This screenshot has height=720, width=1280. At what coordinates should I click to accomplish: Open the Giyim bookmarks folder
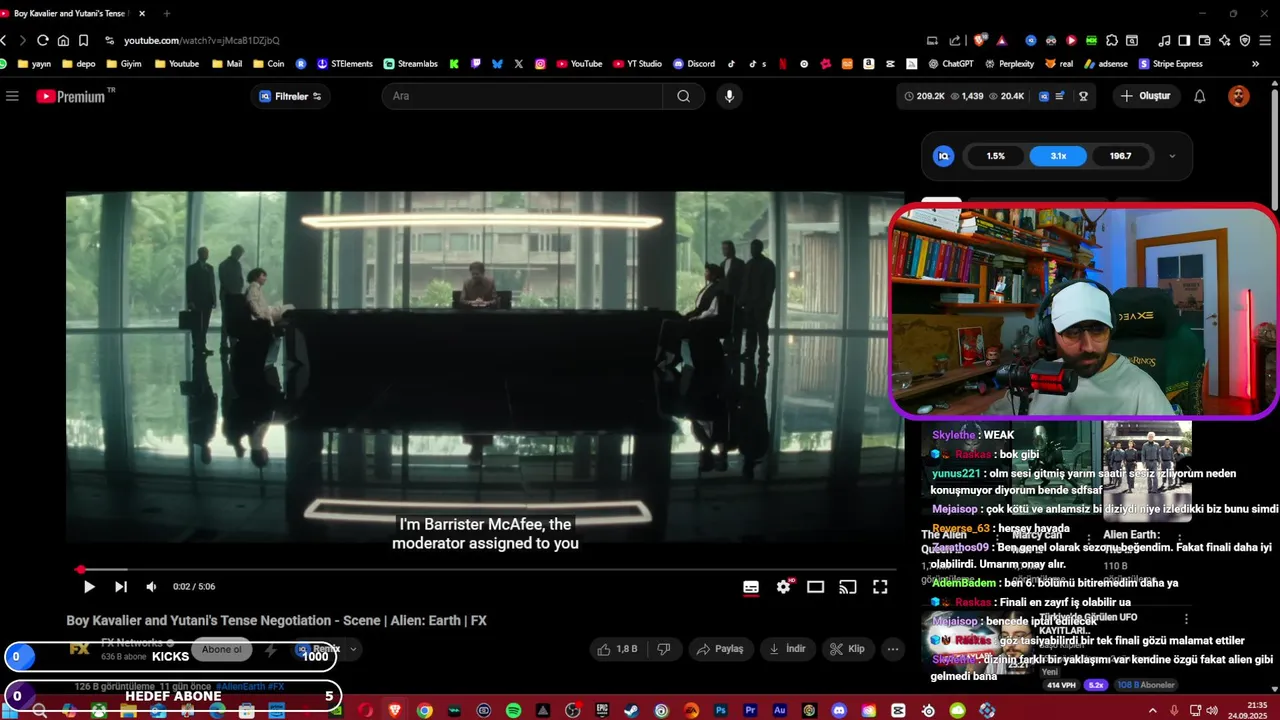point(123,64)
